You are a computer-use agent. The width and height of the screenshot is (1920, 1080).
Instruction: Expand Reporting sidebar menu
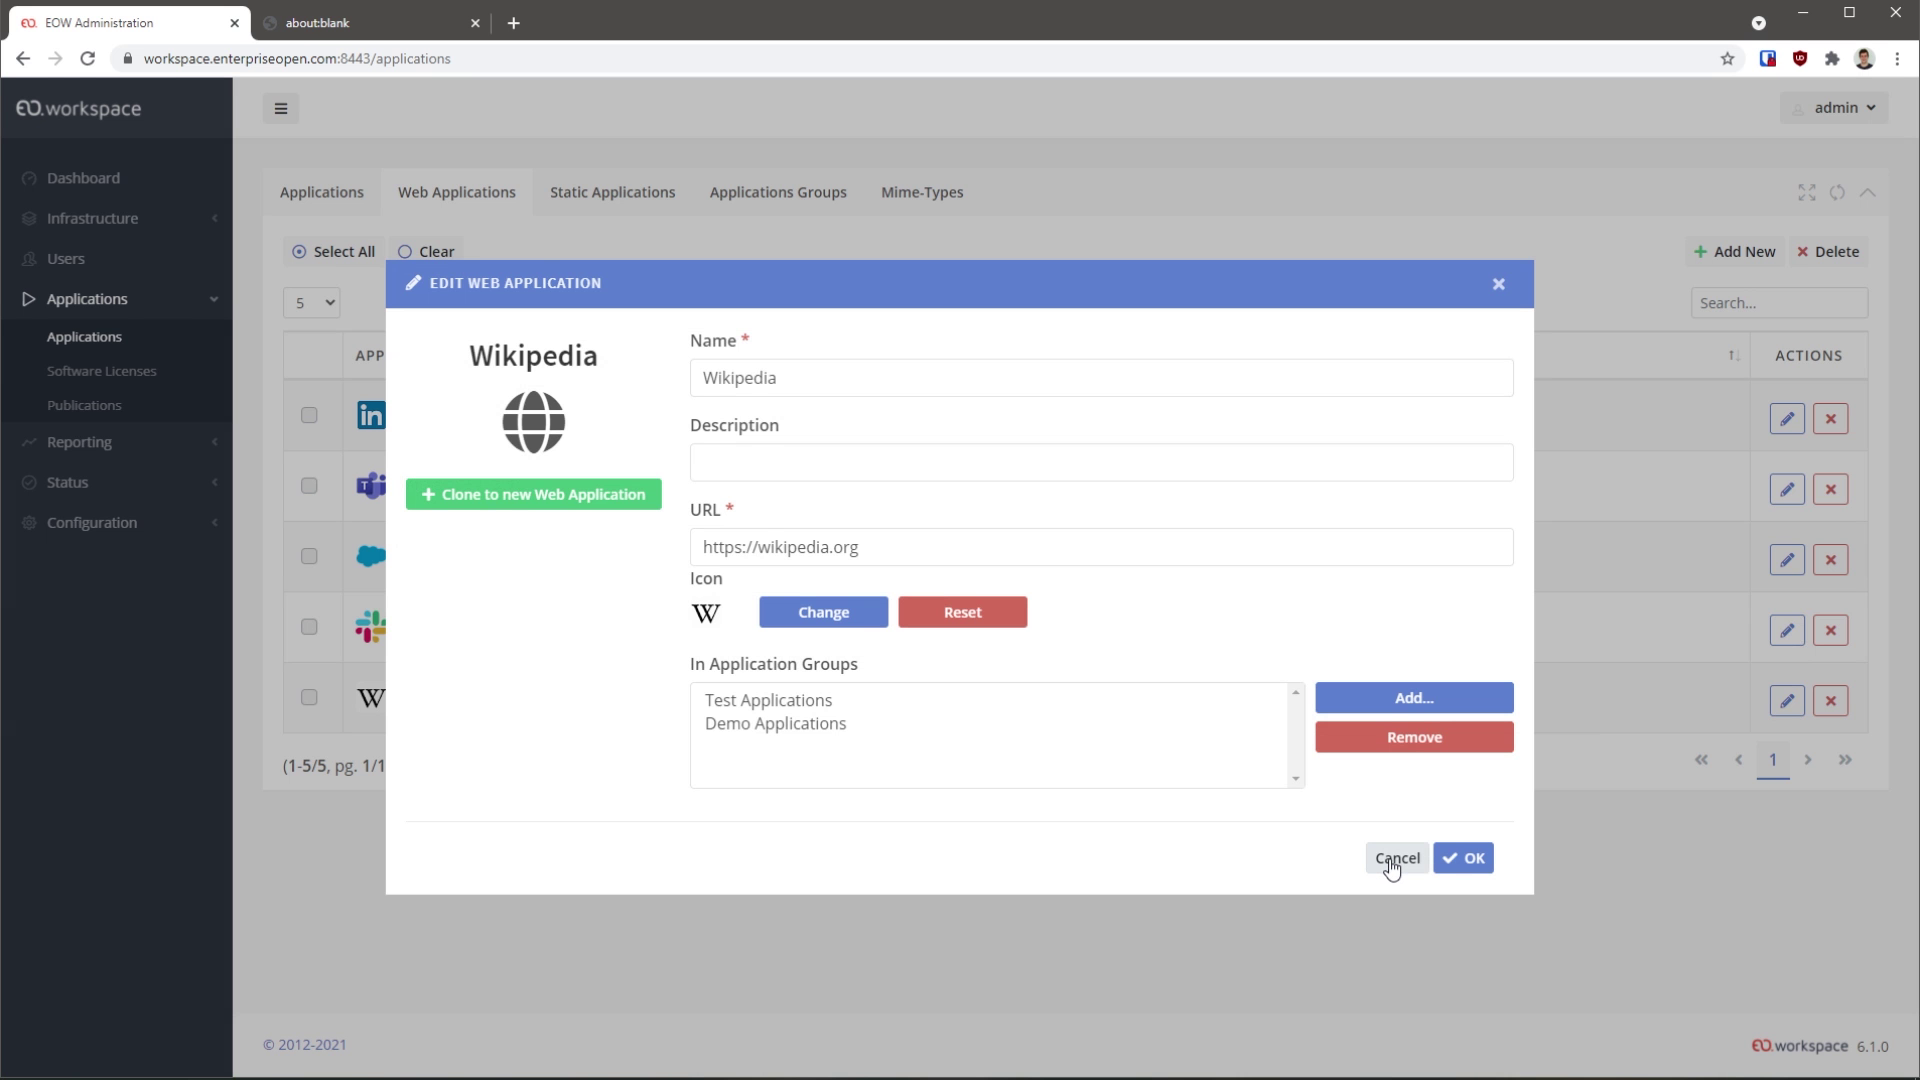pos(116,442)
